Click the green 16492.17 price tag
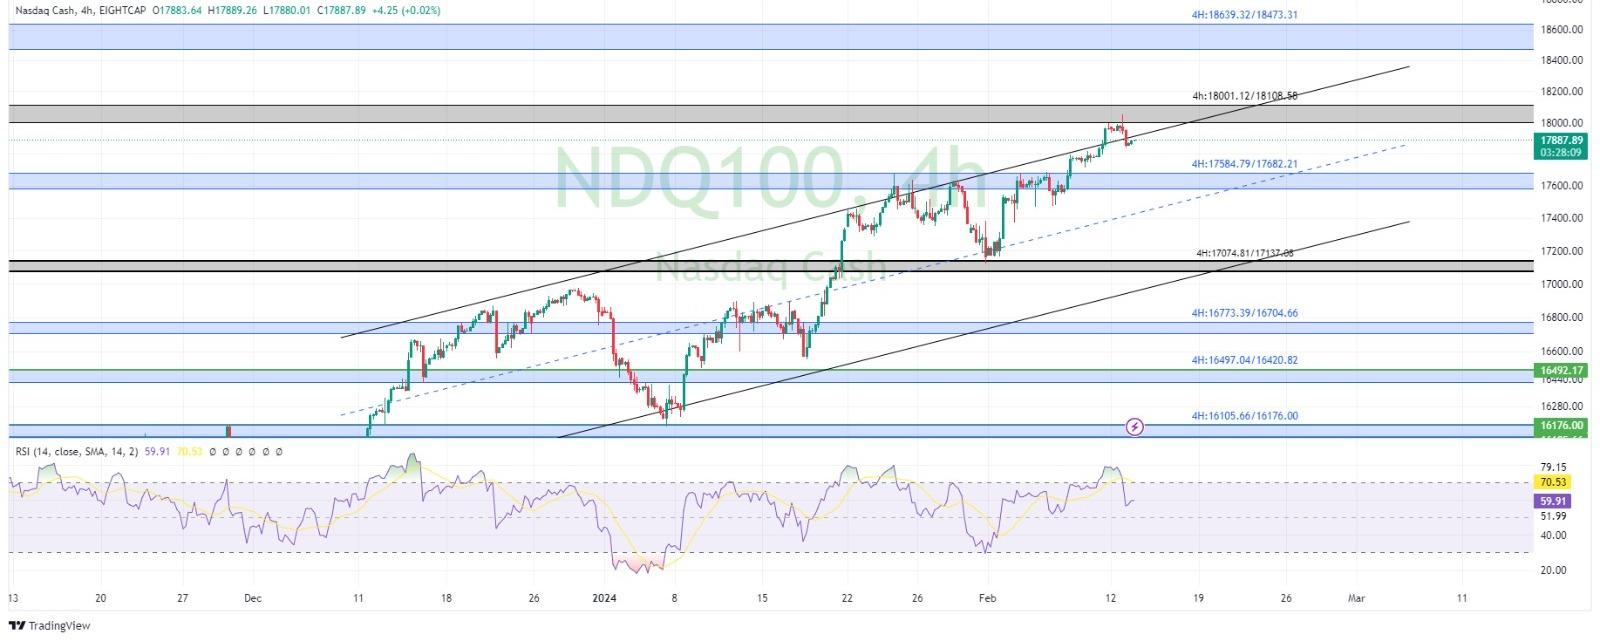The width and height of the screenshot is (1600, 641). point(1561,370)
